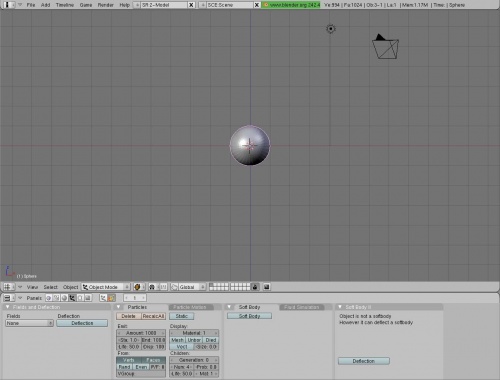500x380 pixels.
Task: Select the Logic context icon in Panels
Action: point(49,298)
